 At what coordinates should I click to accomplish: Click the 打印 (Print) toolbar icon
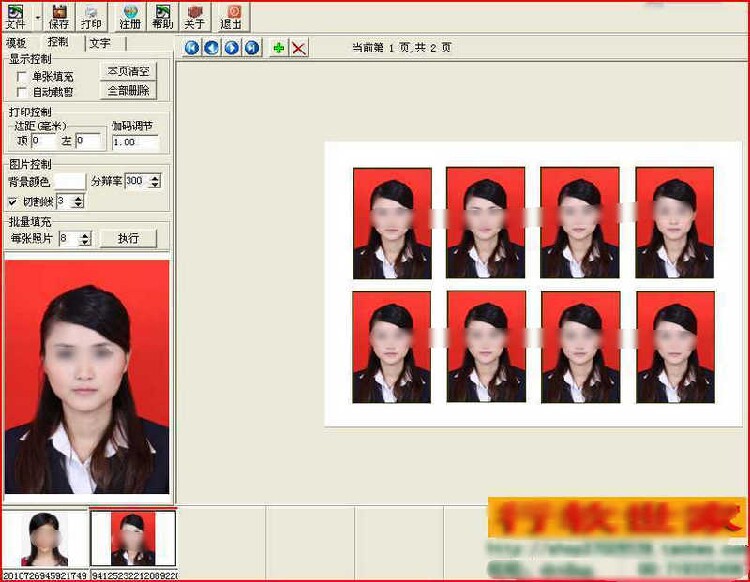point(91,17)
